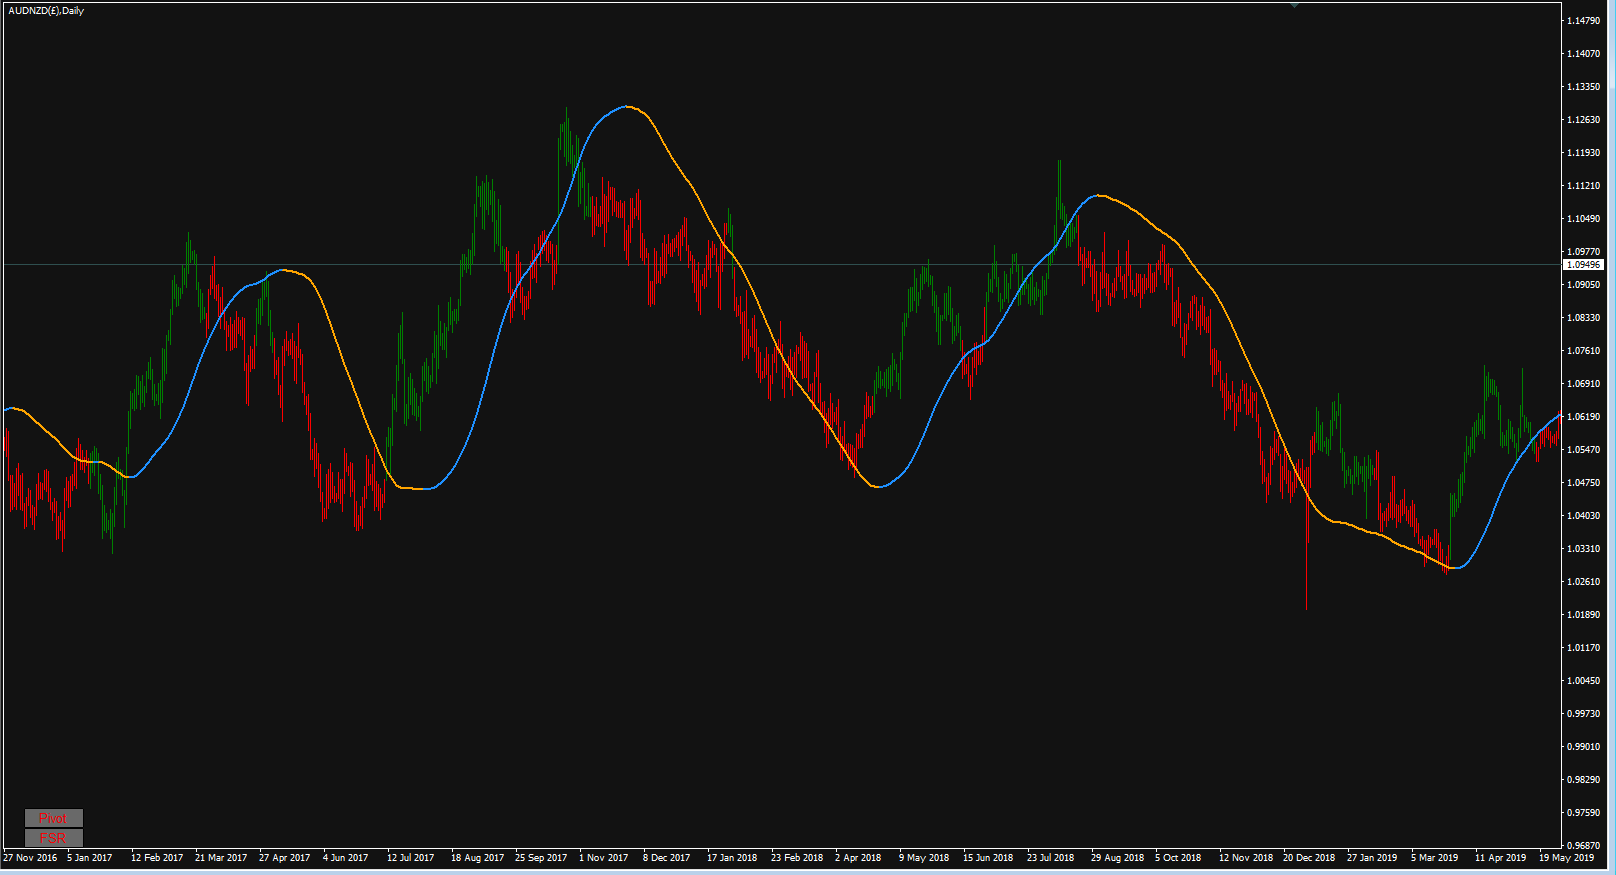Click the 18 Aug 2017 date label

pos(478,858)
